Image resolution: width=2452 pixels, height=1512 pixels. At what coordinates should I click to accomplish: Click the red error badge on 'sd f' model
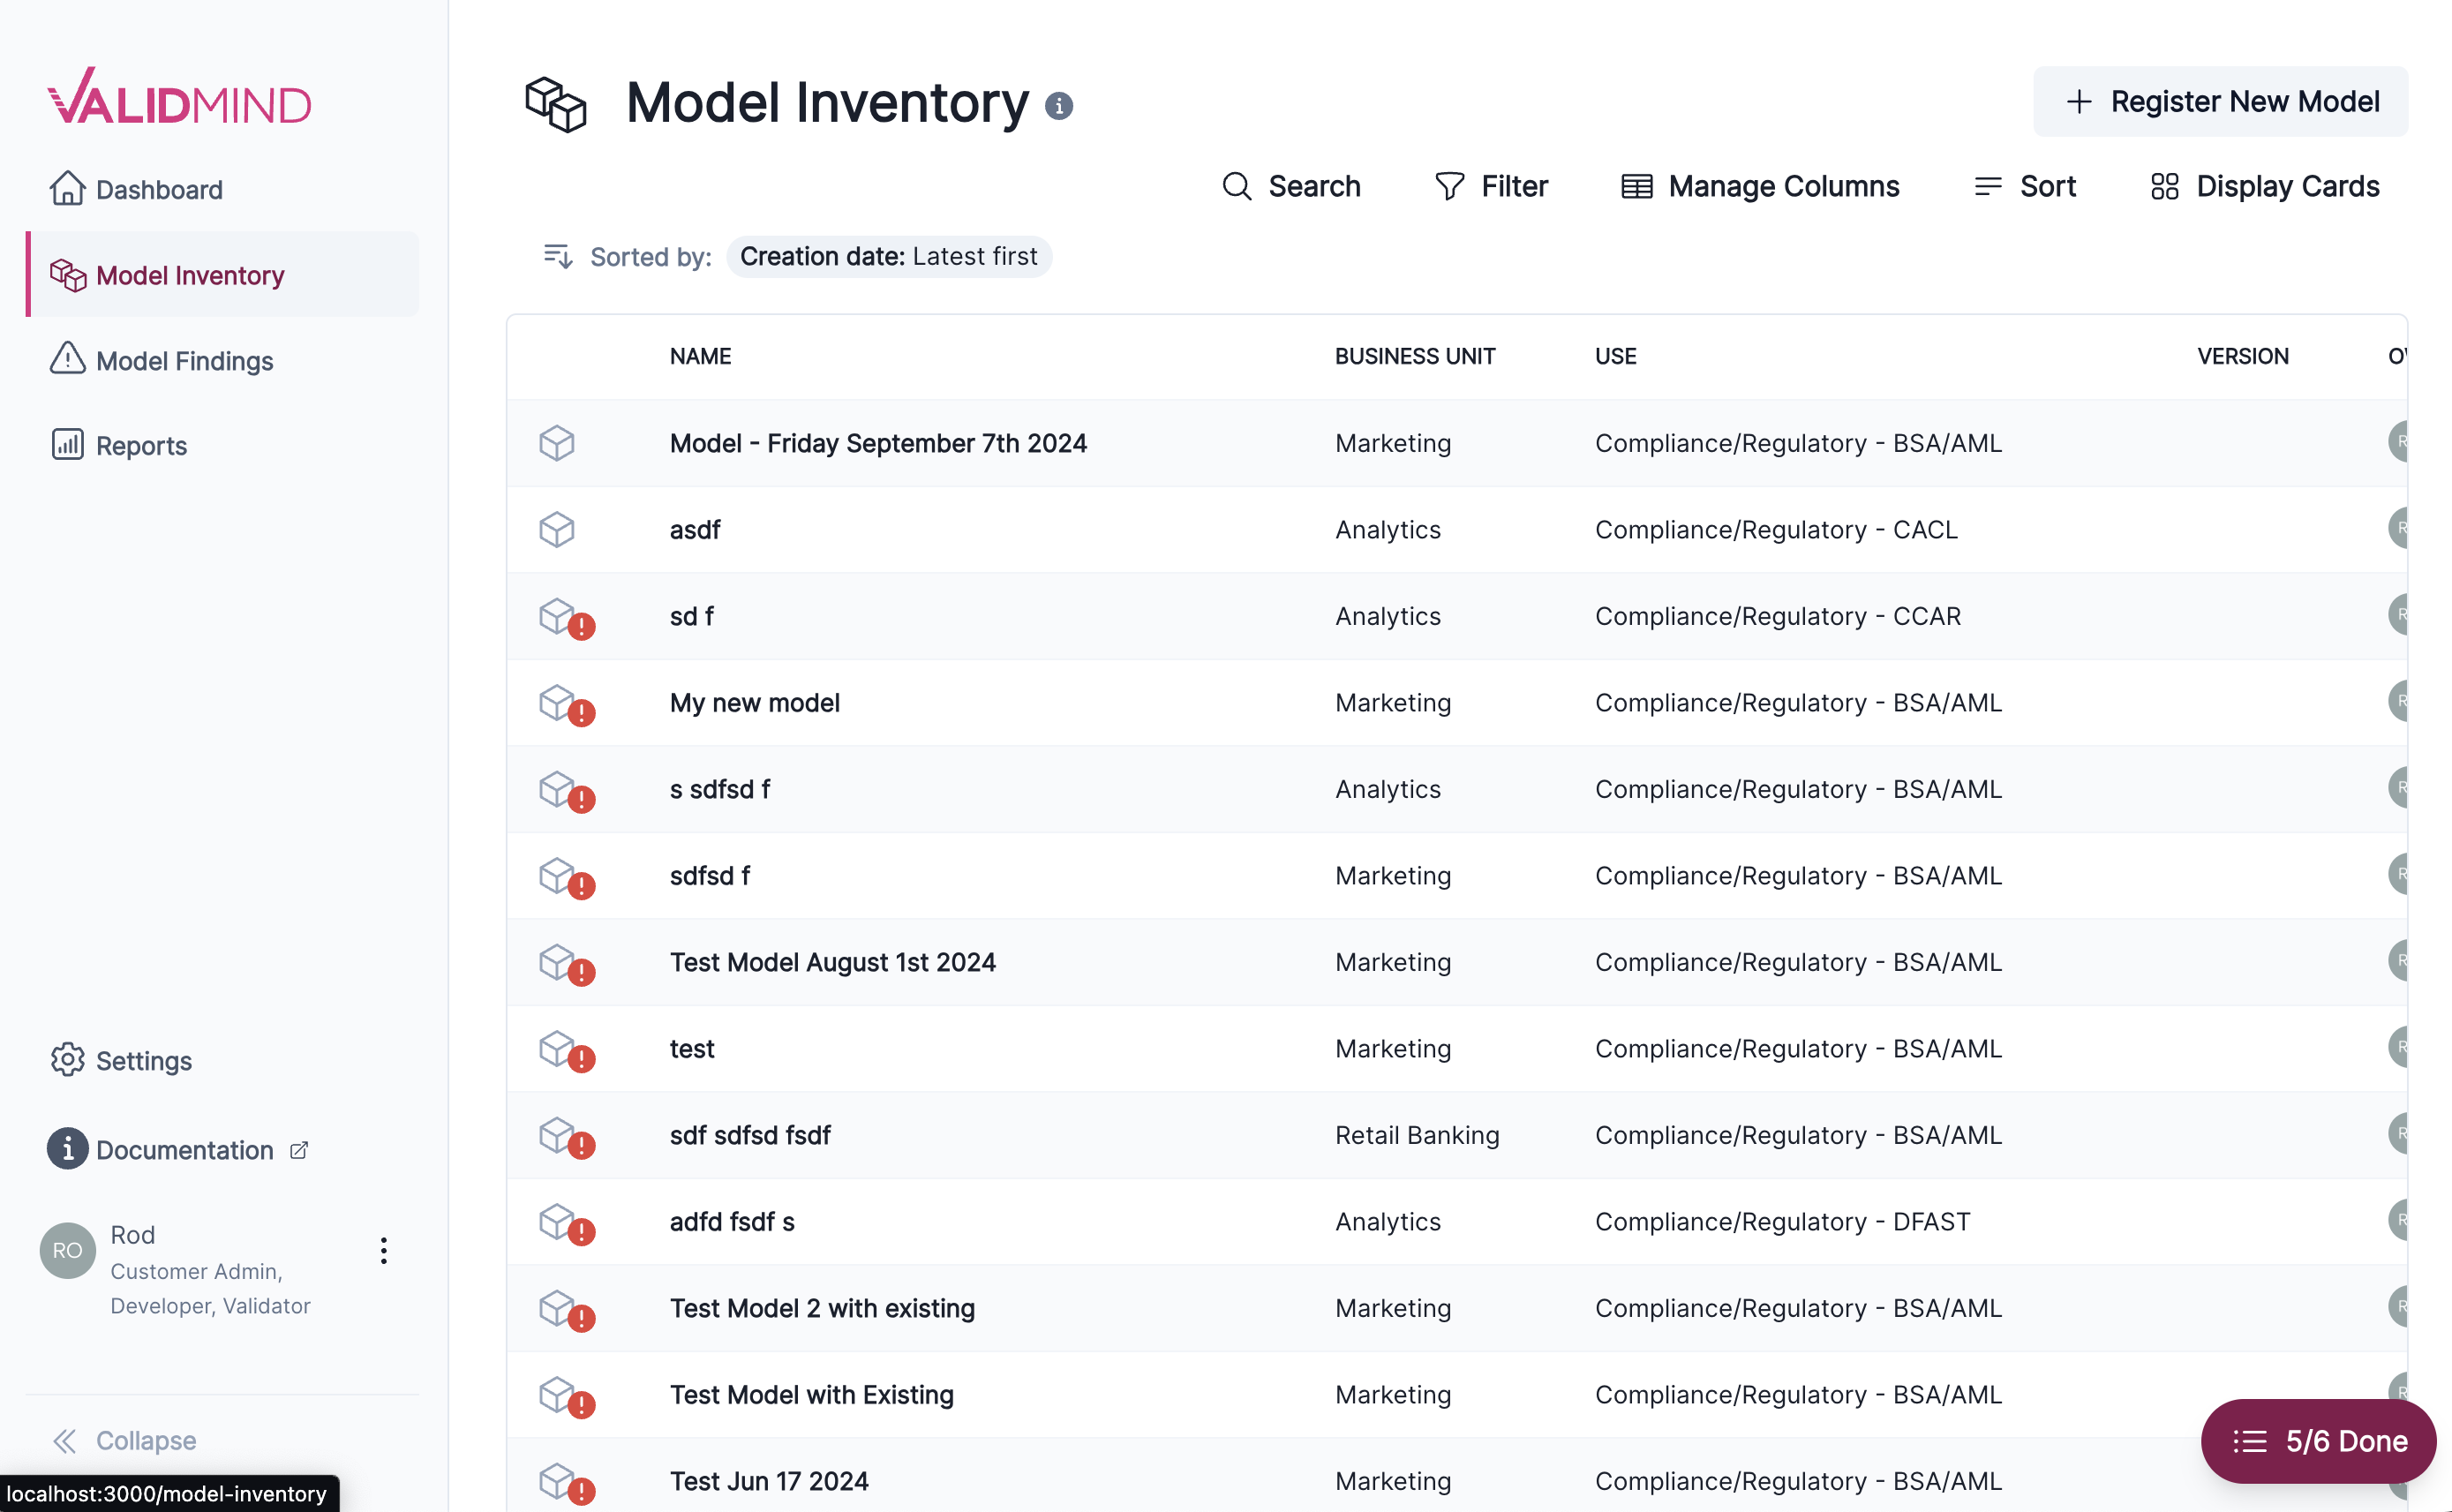point(582,626)
